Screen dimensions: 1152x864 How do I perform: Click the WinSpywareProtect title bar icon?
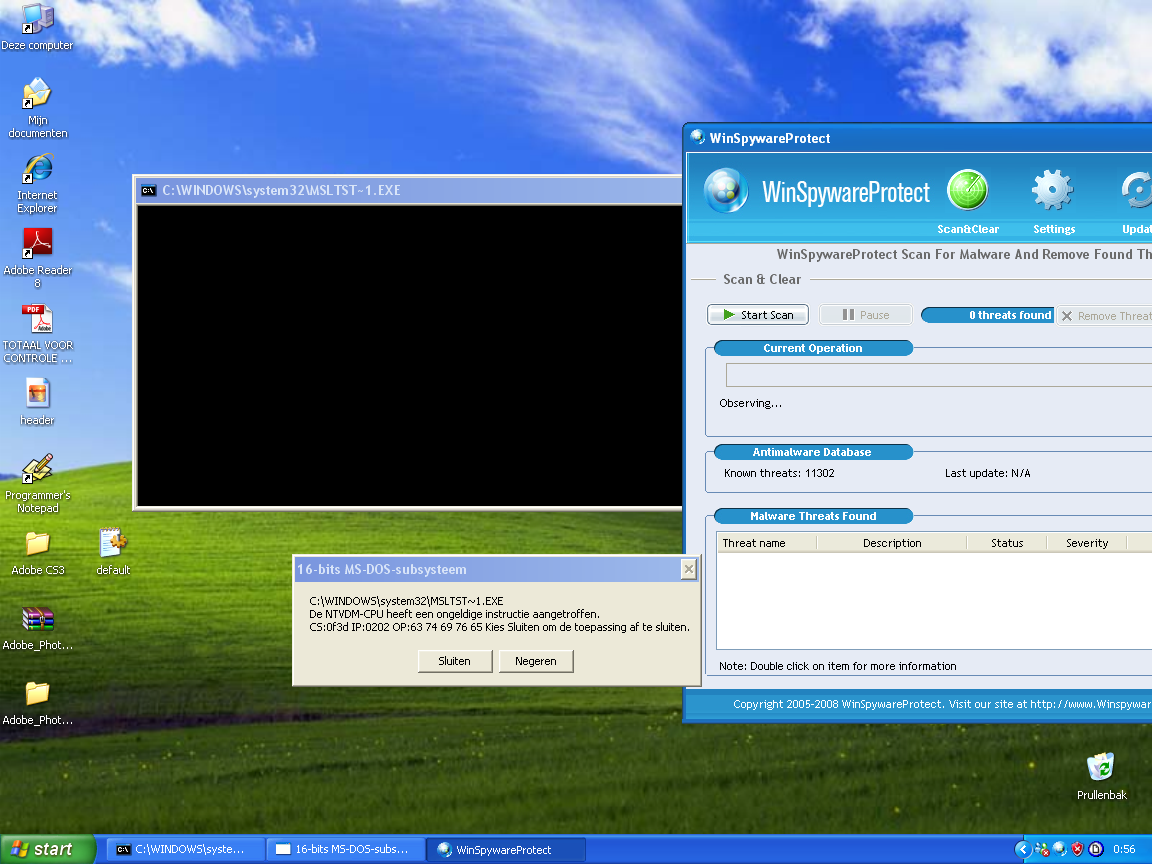click(697, 137)
